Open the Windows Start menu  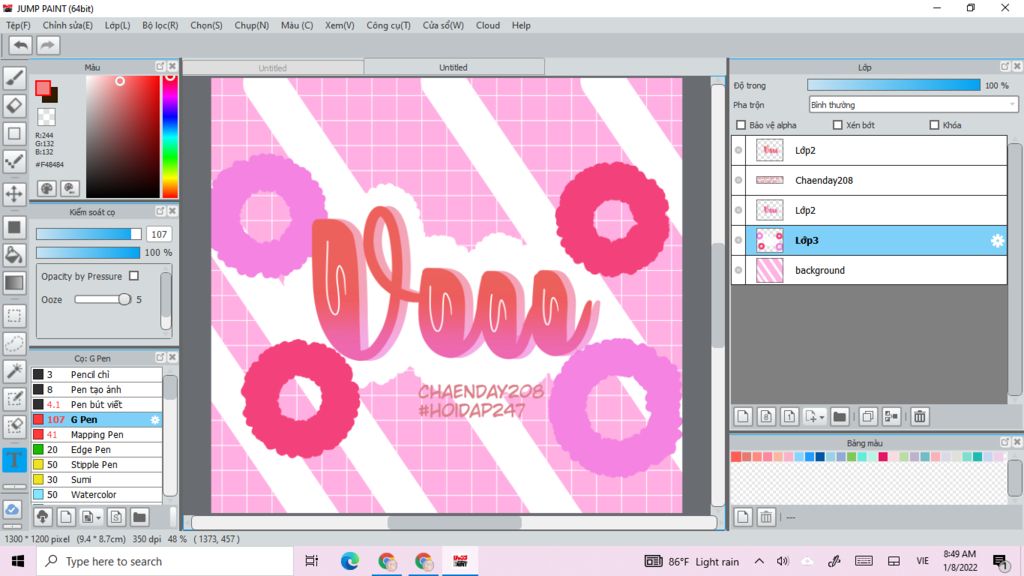(x=18, y=561)
